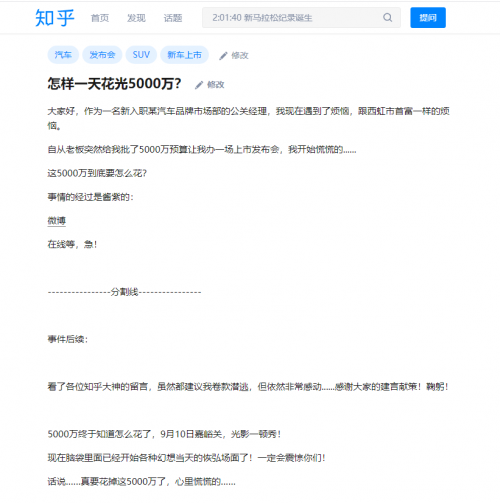
Task: Click the line starting 现在脑袋里面已经开始
Action: click(186, 458)
